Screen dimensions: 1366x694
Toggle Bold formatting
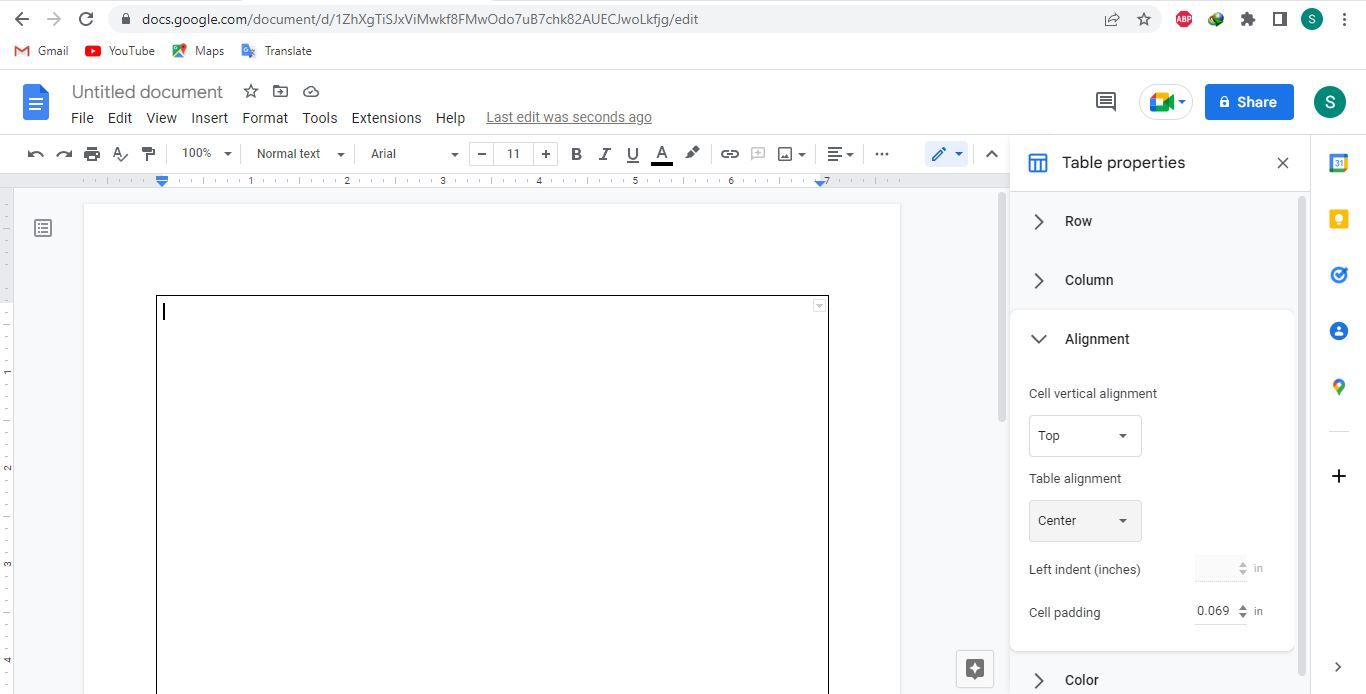[576, 154]
